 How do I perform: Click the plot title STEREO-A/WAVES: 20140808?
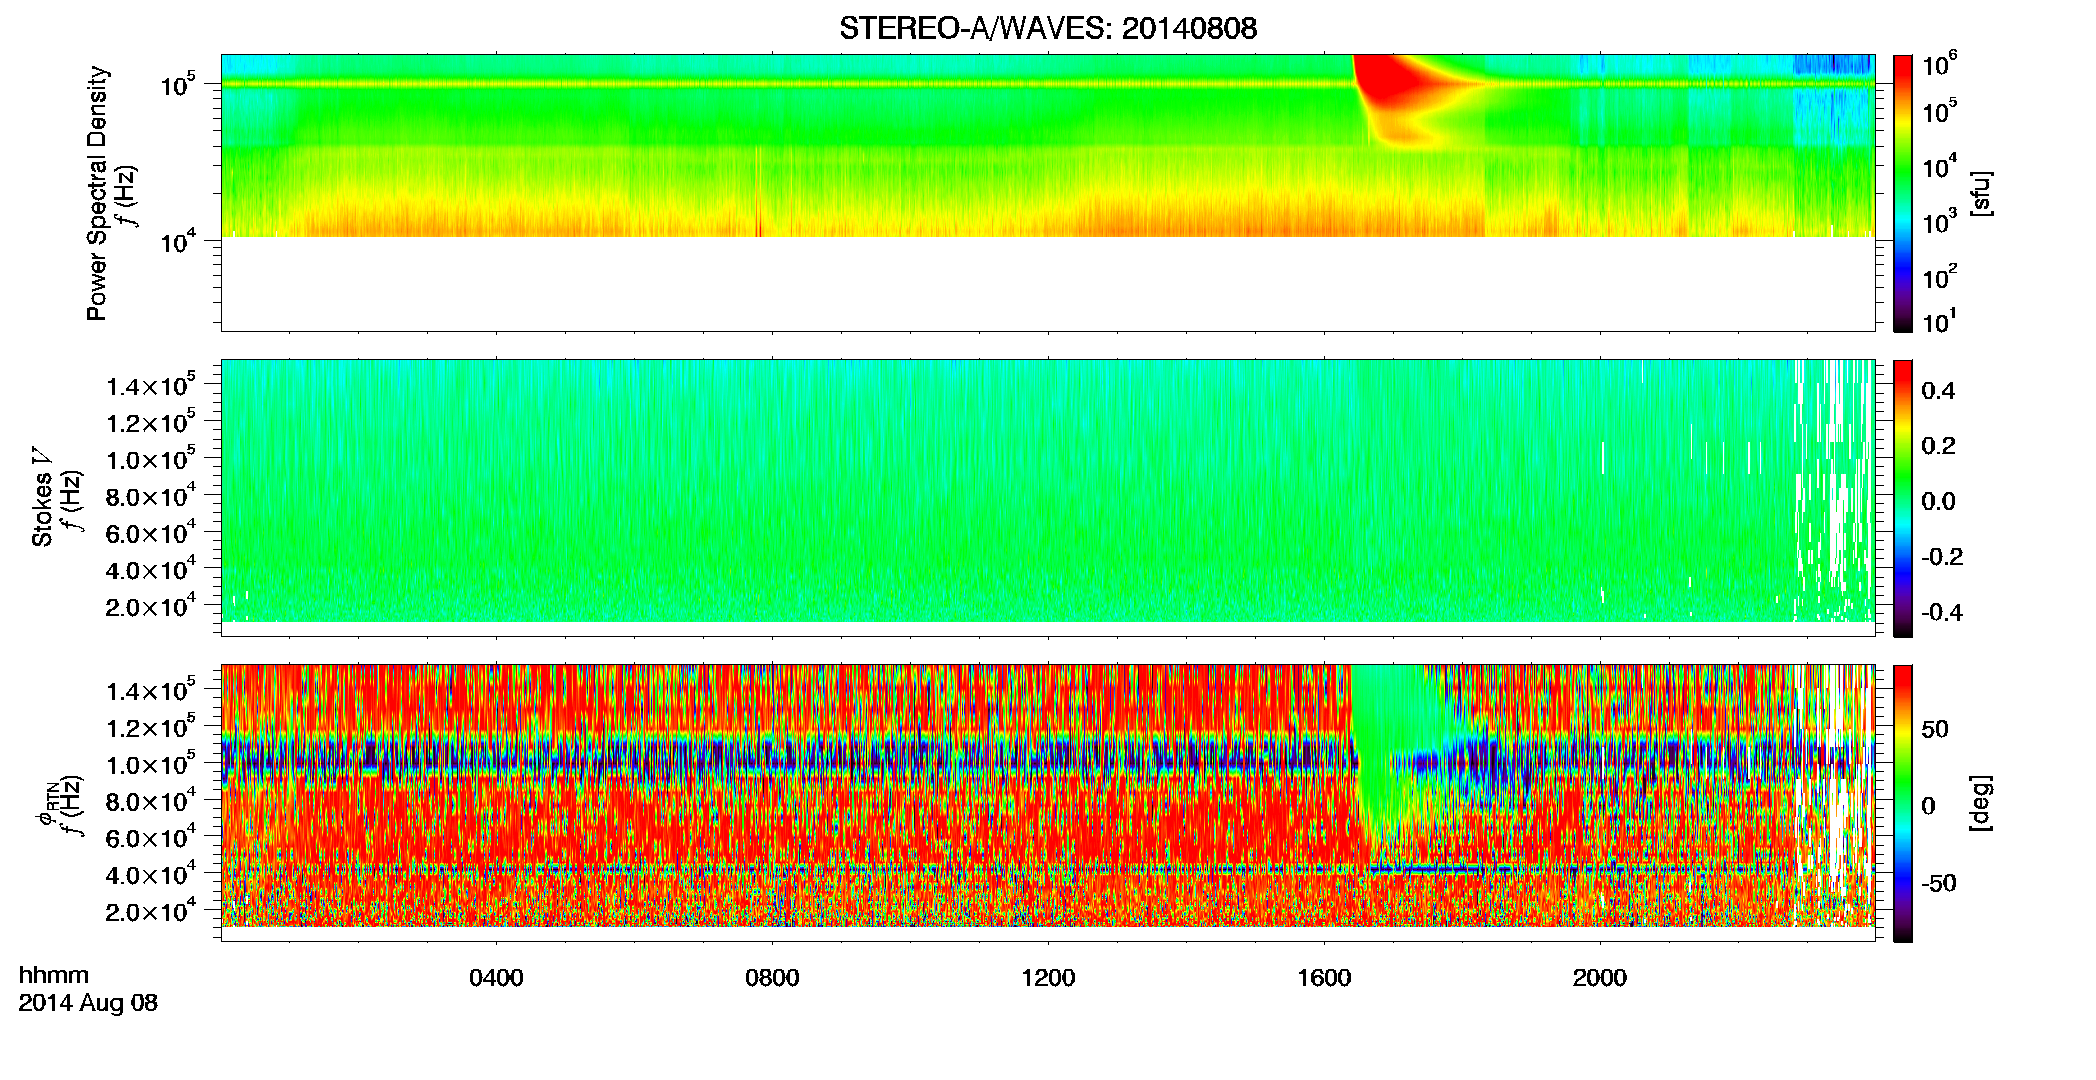(x=1048, y=28)
